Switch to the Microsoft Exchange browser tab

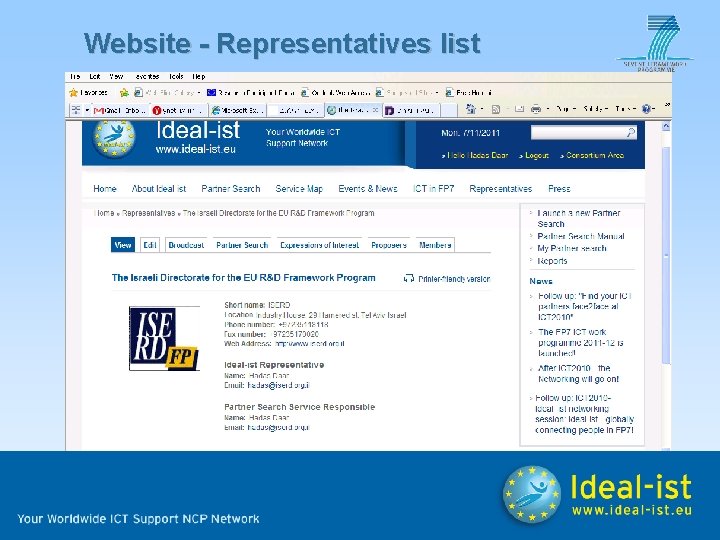pyautogui.click(x=238, y=110)
